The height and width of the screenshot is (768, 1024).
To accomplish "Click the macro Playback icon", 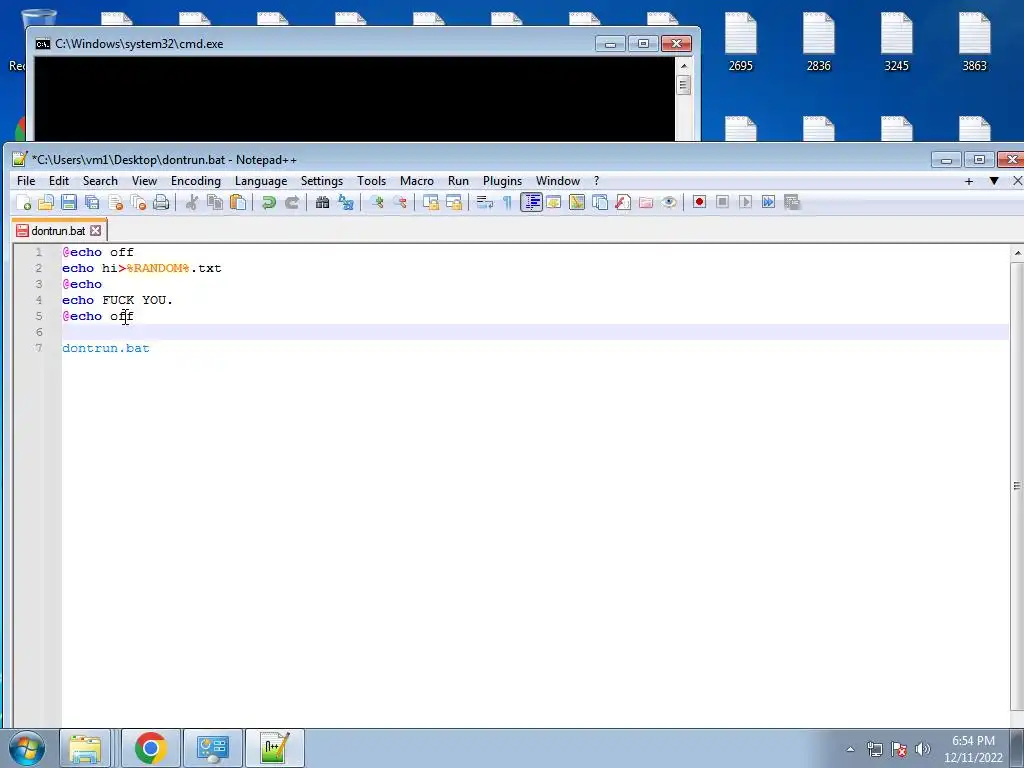I will click(745, 202).
